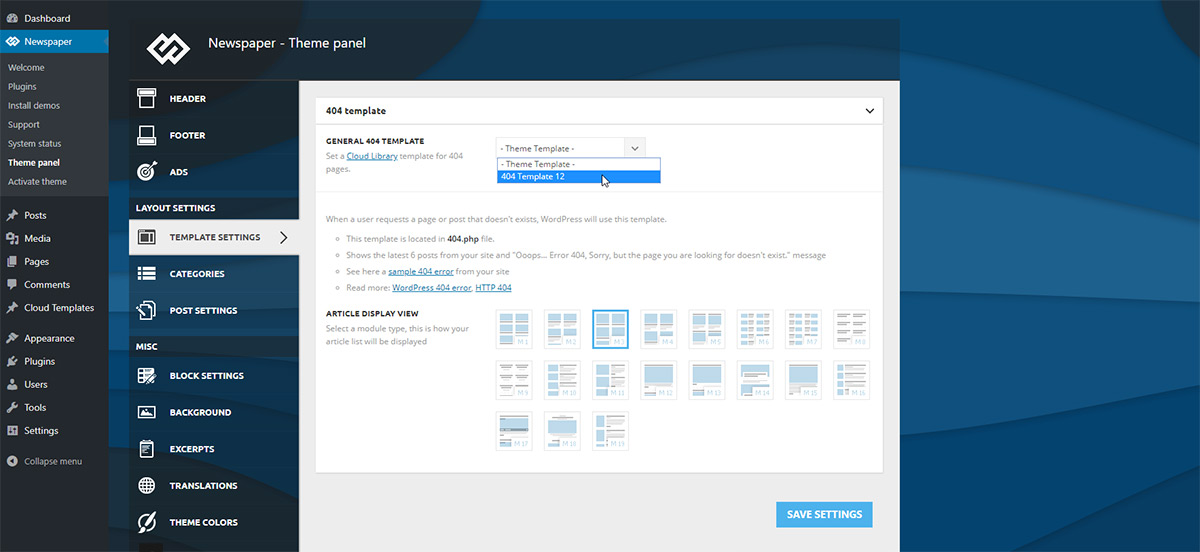
Task: Select module M3 article display layout
Action: [x=610, y=329]
